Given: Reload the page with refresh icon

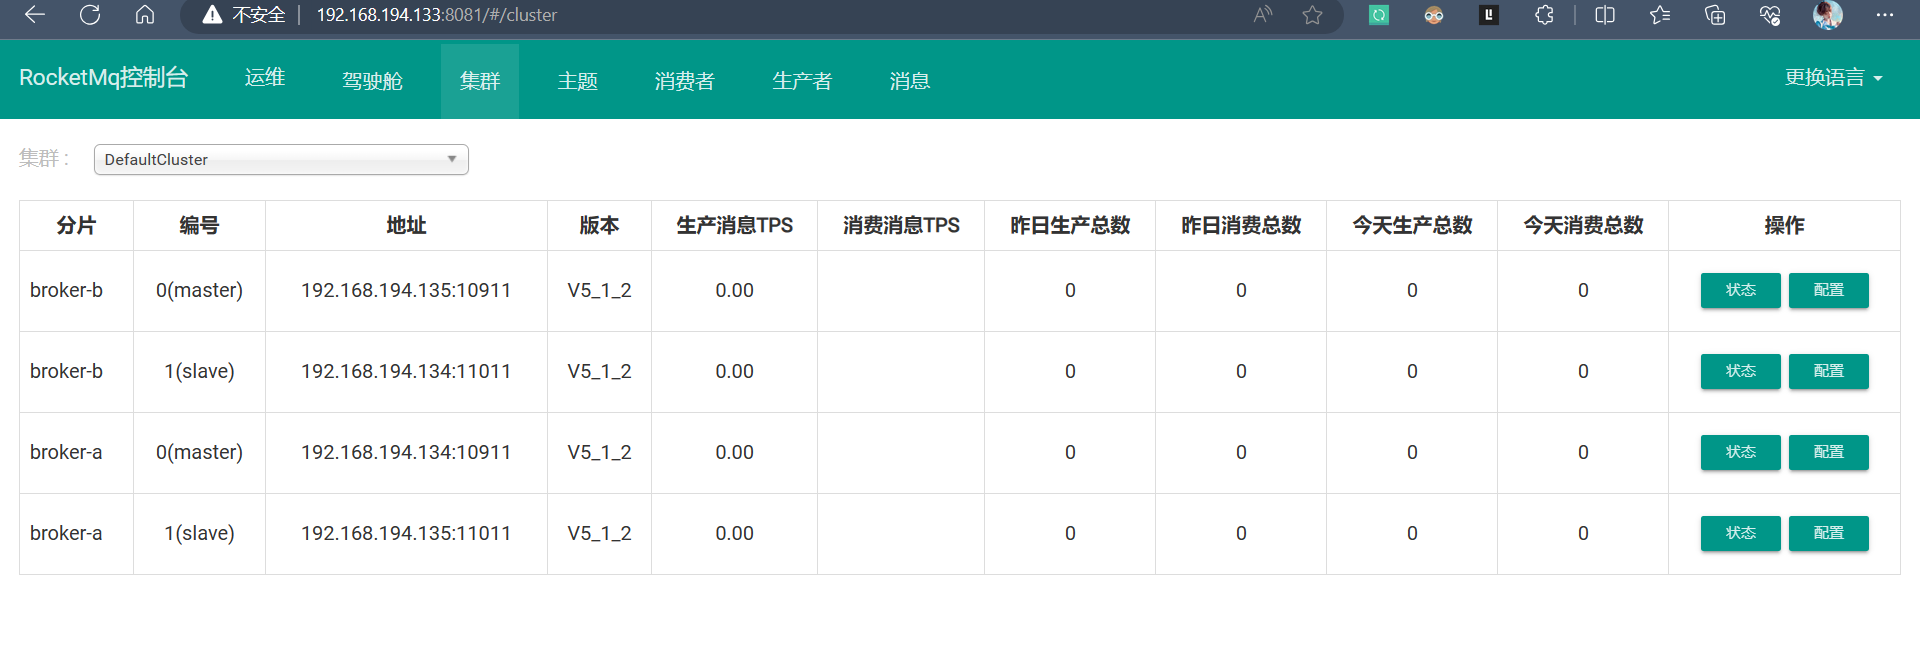Looking at the screenshot, I should click(90, 15).
